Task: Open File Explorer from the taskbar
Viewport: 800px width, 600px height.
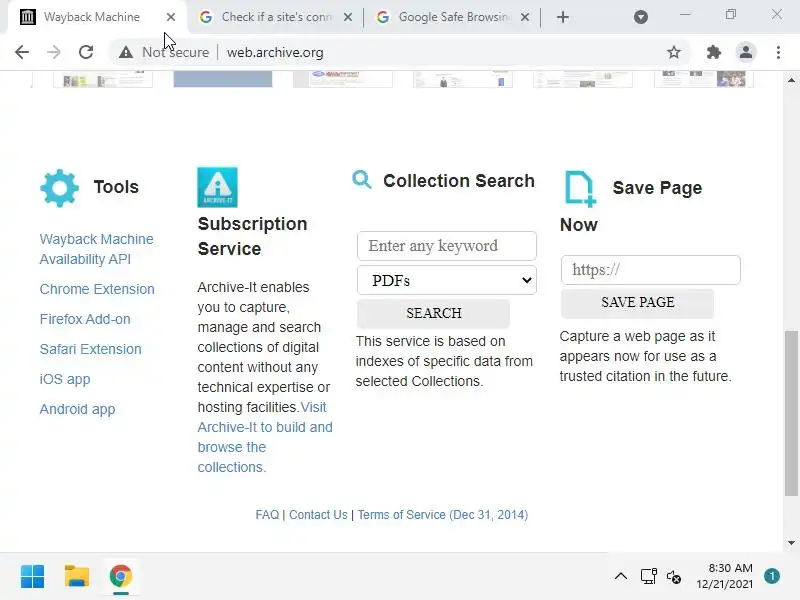Action: [x=77, y=577]
